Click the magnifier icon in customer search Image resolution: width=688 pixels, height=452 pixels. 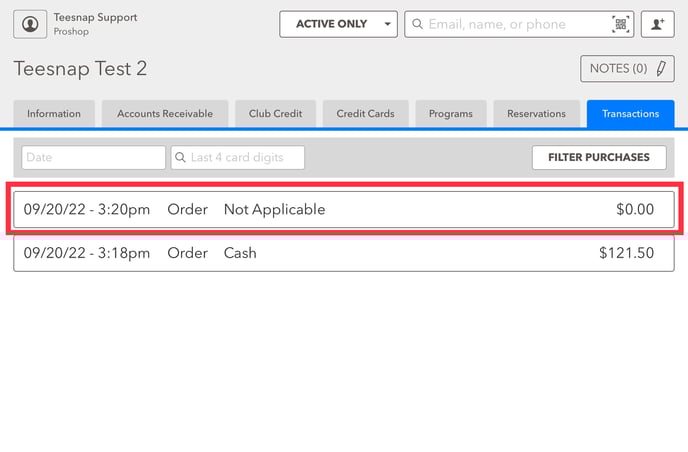[417, 24]
